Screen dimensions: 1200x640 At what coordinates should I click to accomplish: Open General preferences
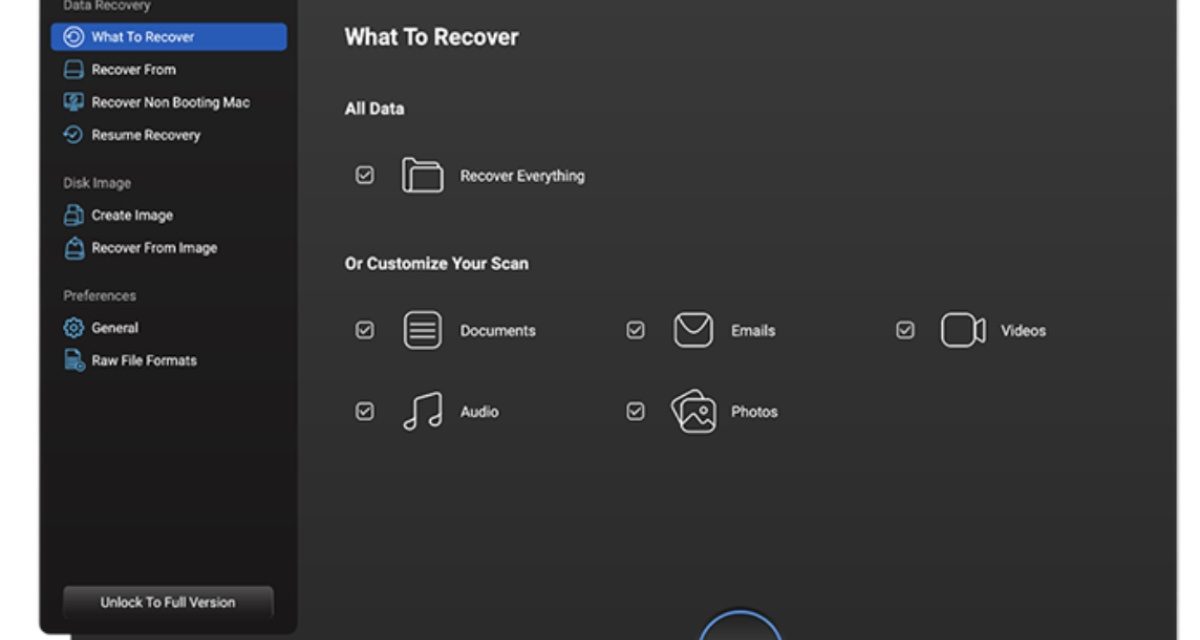[114, 328]
